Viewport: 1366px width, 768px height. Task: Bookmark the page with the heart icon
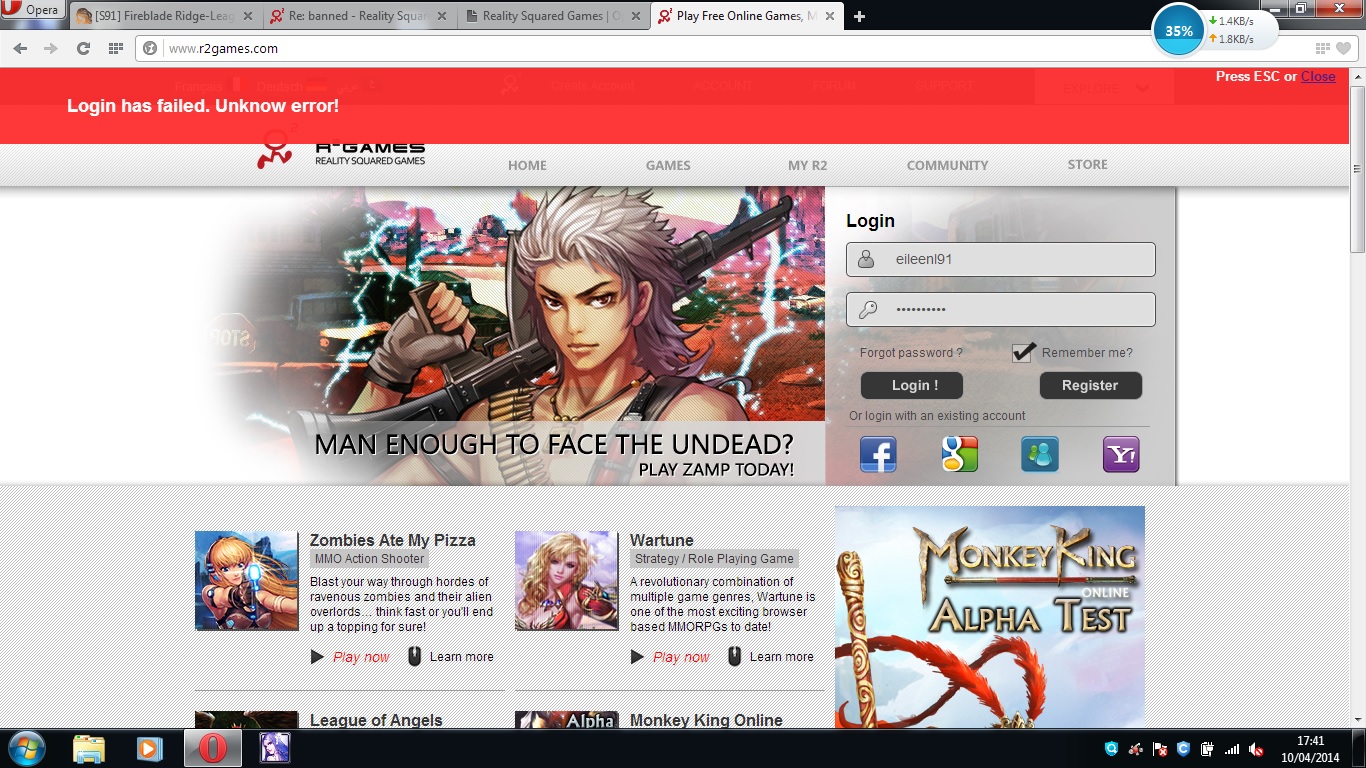click(x=1344, y=48)
